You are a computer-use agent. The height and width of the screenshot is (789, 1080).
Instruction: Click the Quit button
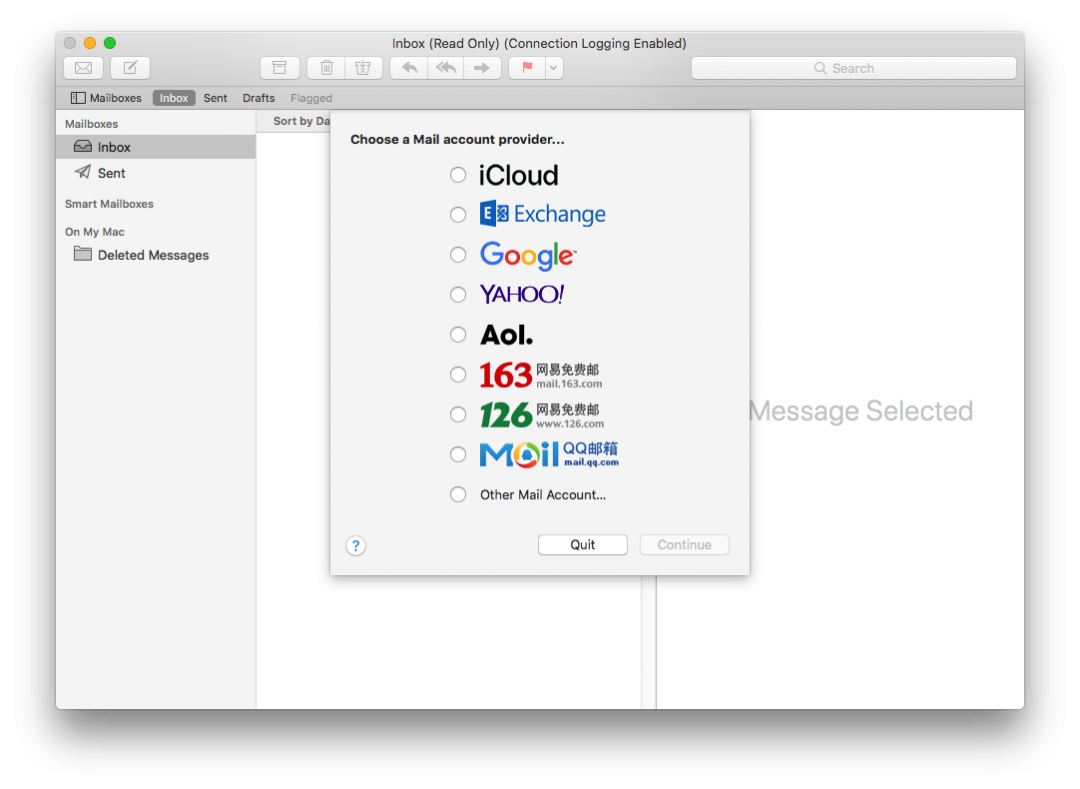pyautogui.click(x=583, y=545)
